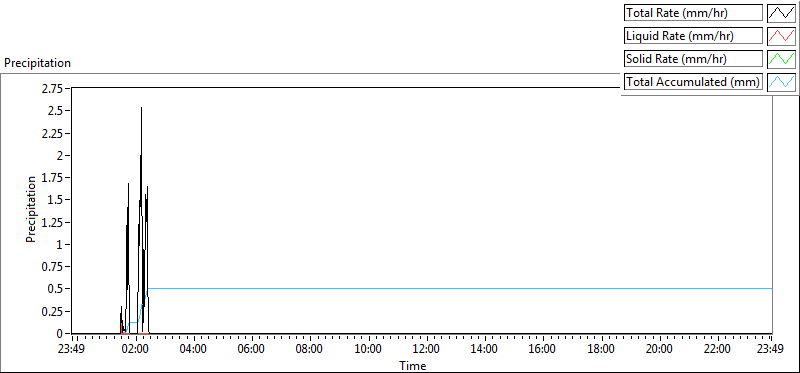
Task: Click the Total Accumulated blue line icon
Action: click(x=781, y=82)
